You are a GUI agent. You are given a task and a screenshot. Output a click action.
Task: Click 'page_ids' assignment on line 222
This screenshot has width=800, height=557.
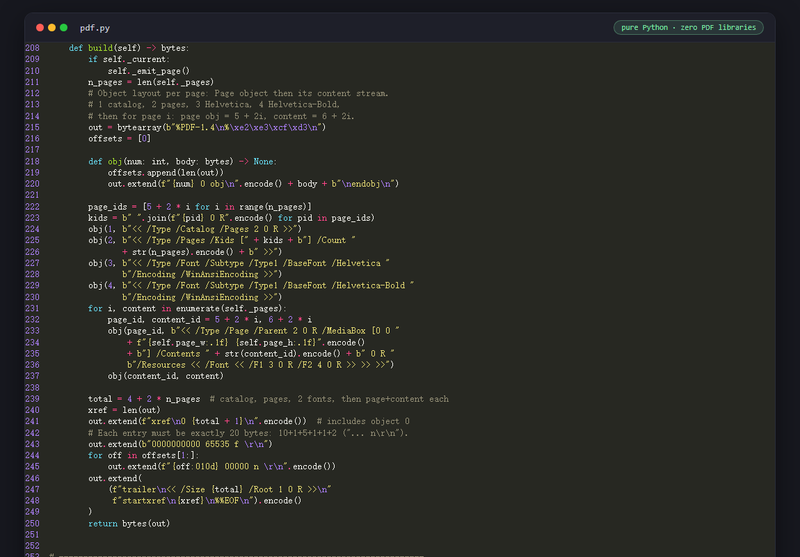107,207
